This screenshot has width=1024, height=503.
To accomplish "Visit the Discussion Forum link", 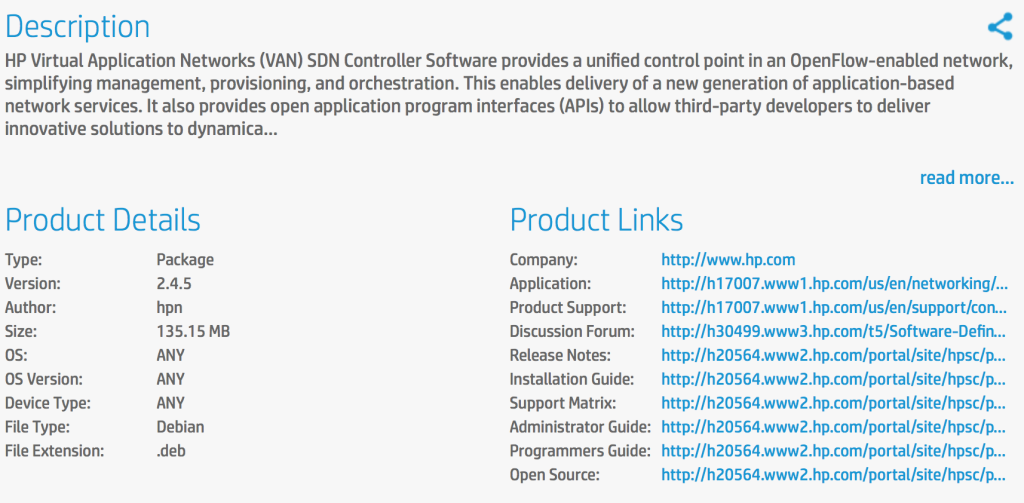I will point(834,331).
